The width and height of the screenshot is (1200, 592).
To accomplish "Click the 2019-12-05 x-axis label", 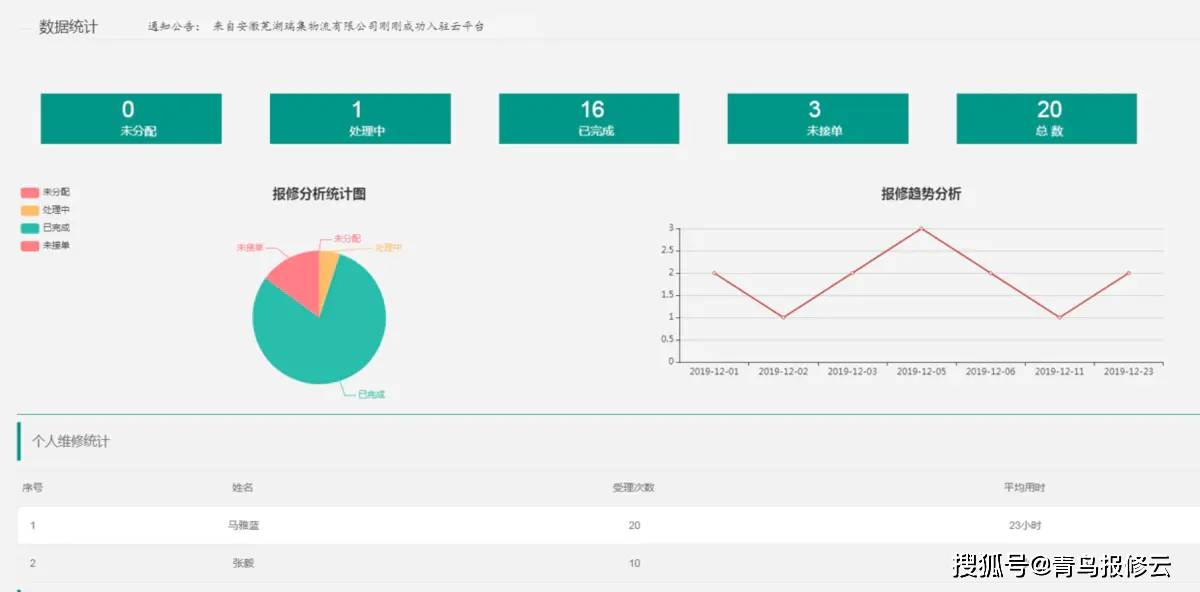I will (x=921, y=371).
